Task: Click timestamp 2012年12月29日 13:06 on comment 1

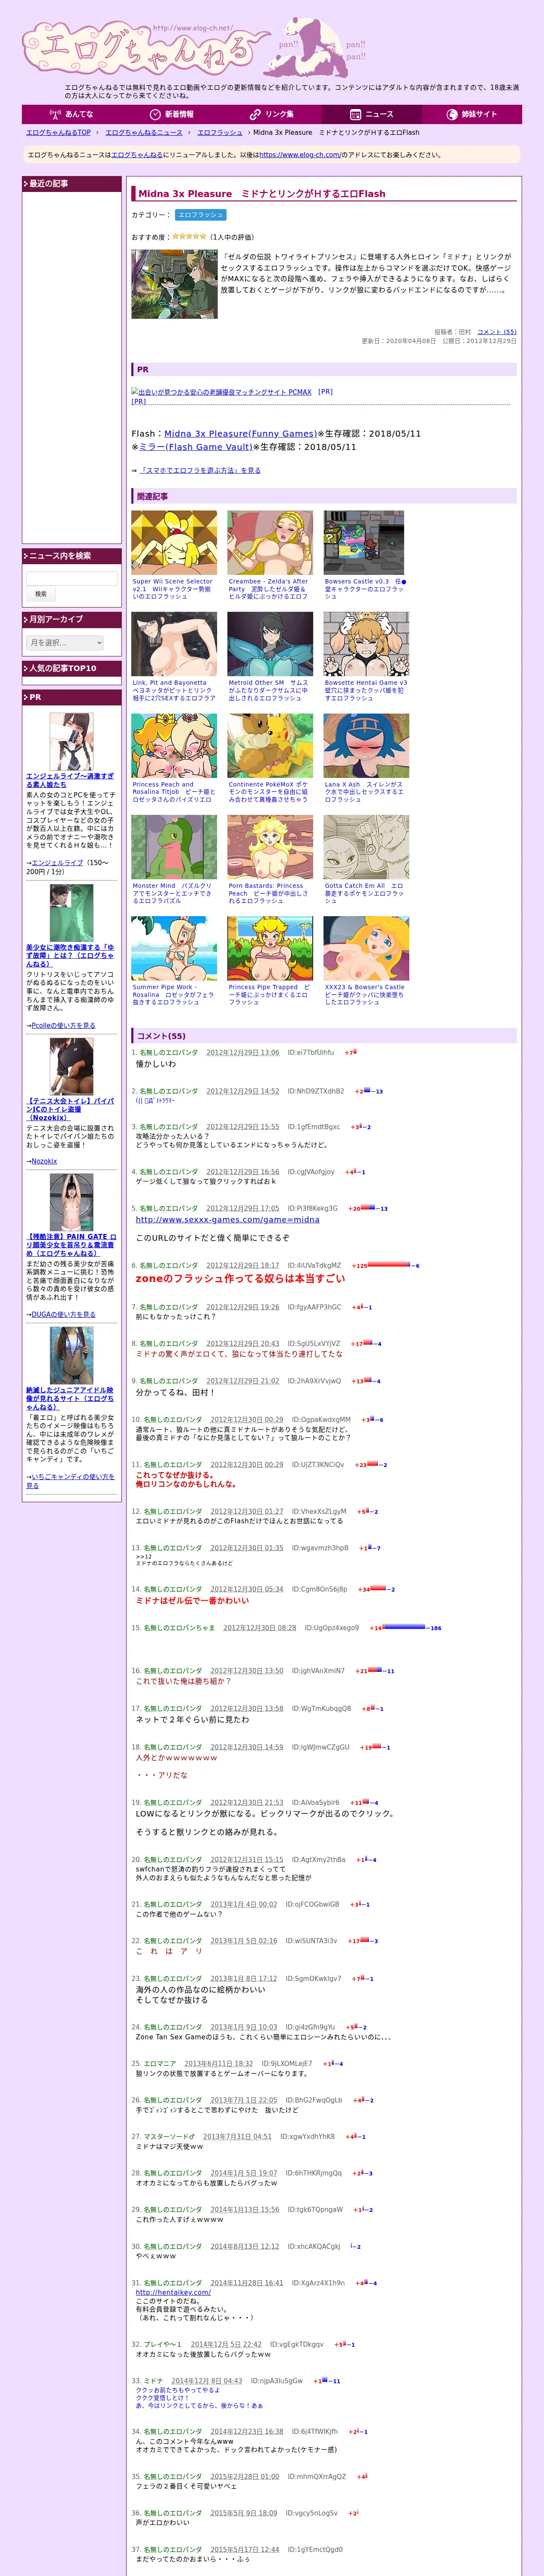Action: coord(243,1052)
